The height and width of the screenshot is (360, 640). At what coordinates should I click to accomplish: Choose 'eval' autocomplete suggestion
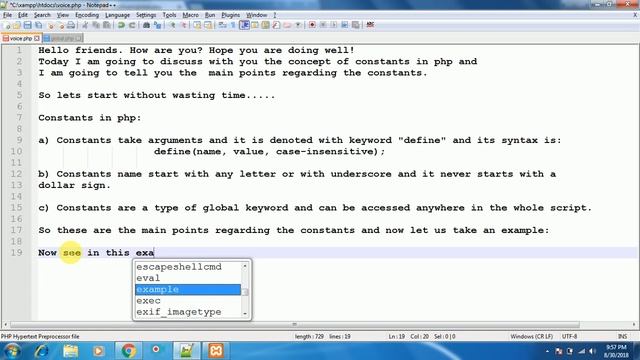click(188, 278)
